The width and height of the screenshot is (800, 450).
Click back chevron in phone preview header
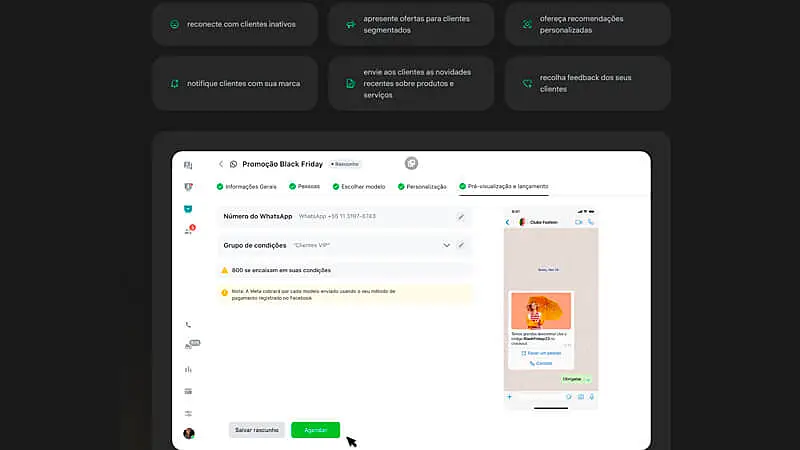508,222
